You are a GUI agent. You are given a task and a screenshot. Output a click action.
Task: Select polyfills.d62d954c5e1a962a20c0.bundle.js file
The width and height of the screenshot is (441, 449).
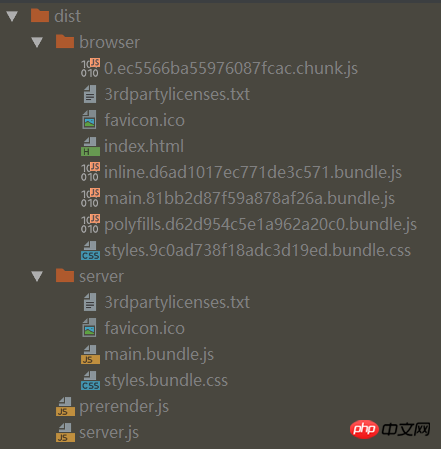[x=260, y=224]
